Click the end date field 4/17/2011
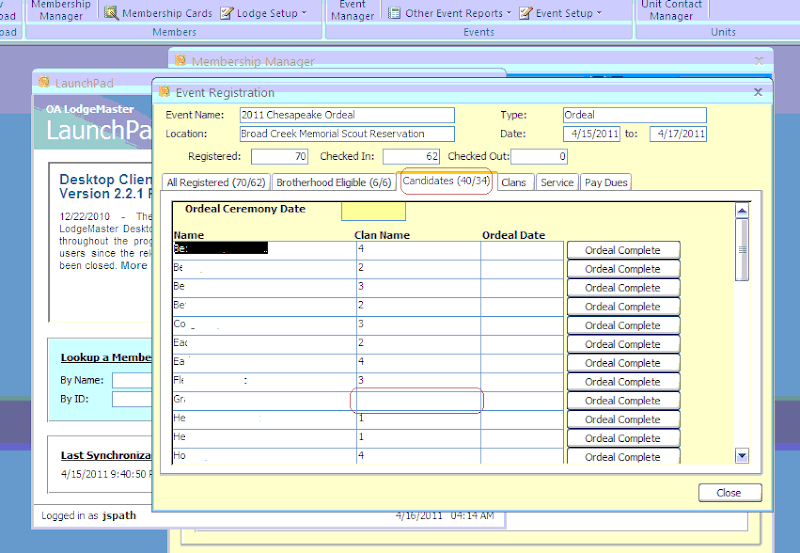Image resolution: width=800 pixels, height=553 pixels. coord(678,134)
